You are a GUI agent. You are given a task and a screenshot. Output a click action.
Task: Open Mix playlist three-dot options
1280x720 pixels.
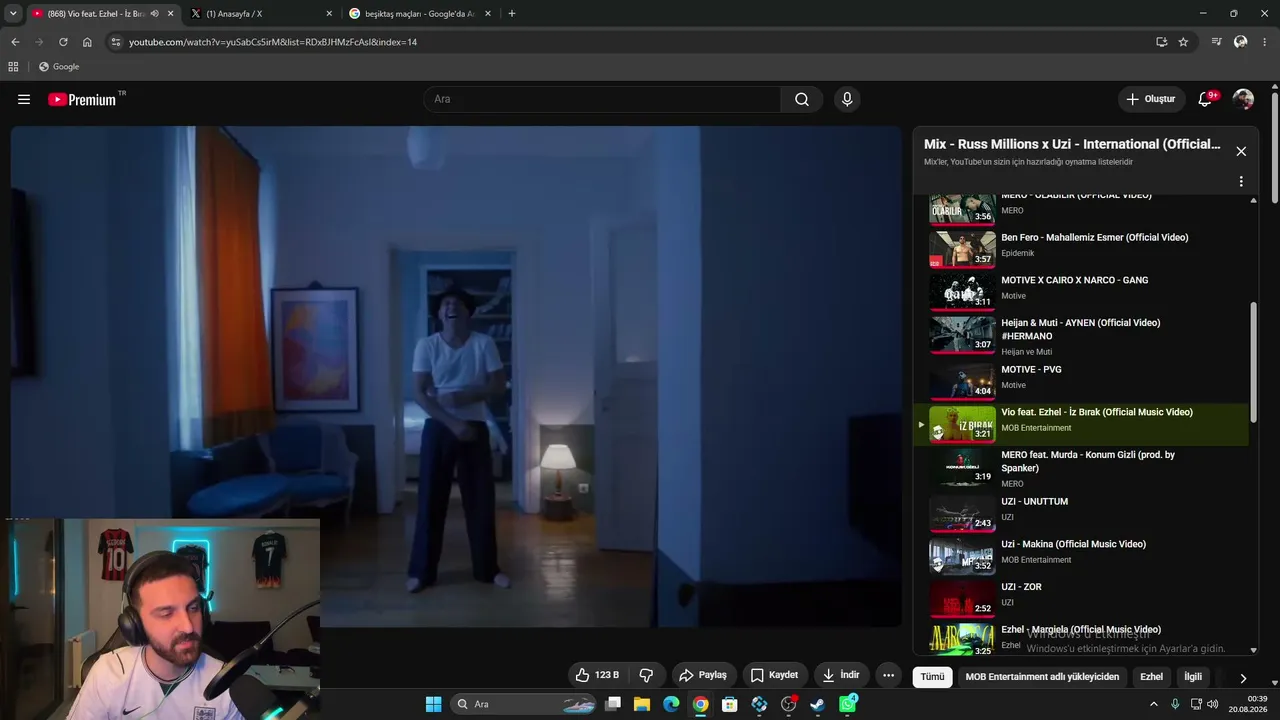[1241, 182]
